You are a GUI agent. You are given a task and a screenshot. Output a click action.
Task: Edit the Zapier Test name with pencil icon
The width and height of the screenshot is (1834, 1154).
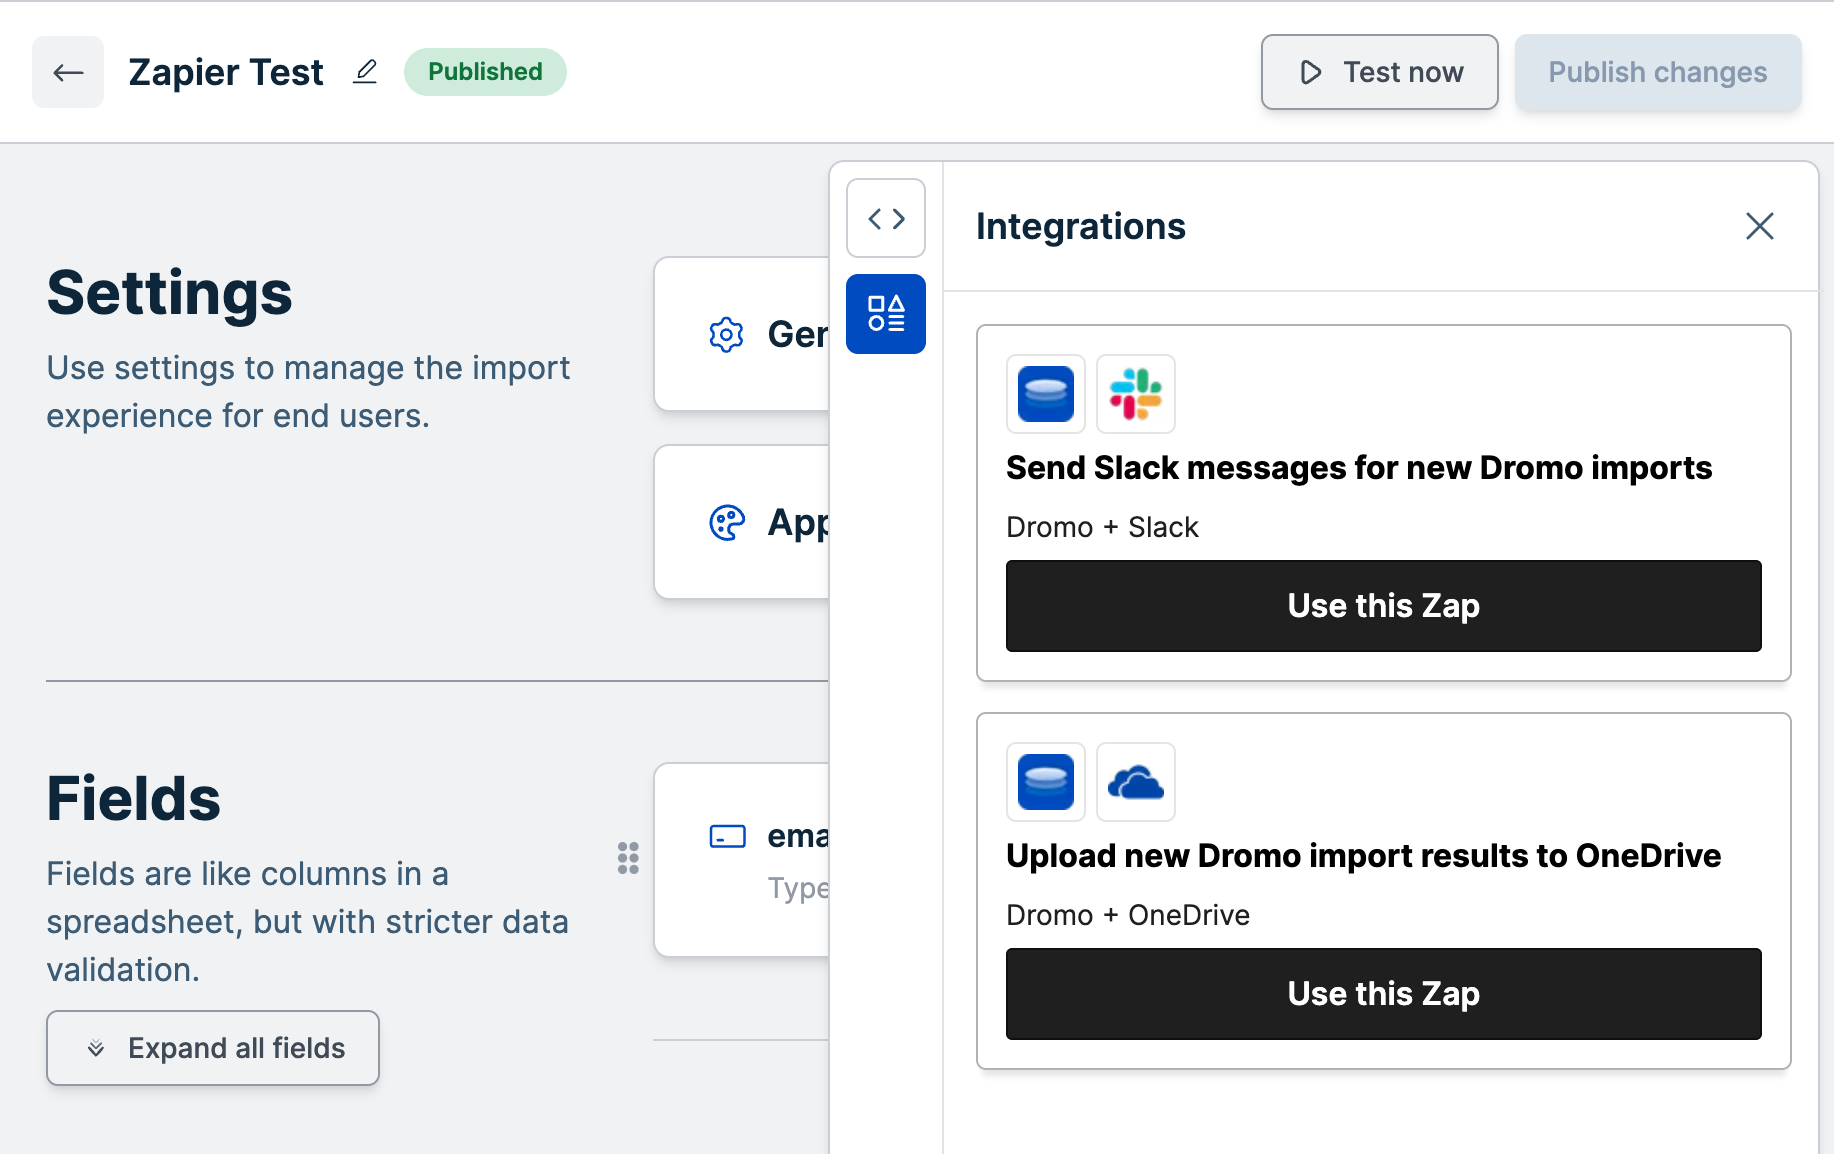365,72
